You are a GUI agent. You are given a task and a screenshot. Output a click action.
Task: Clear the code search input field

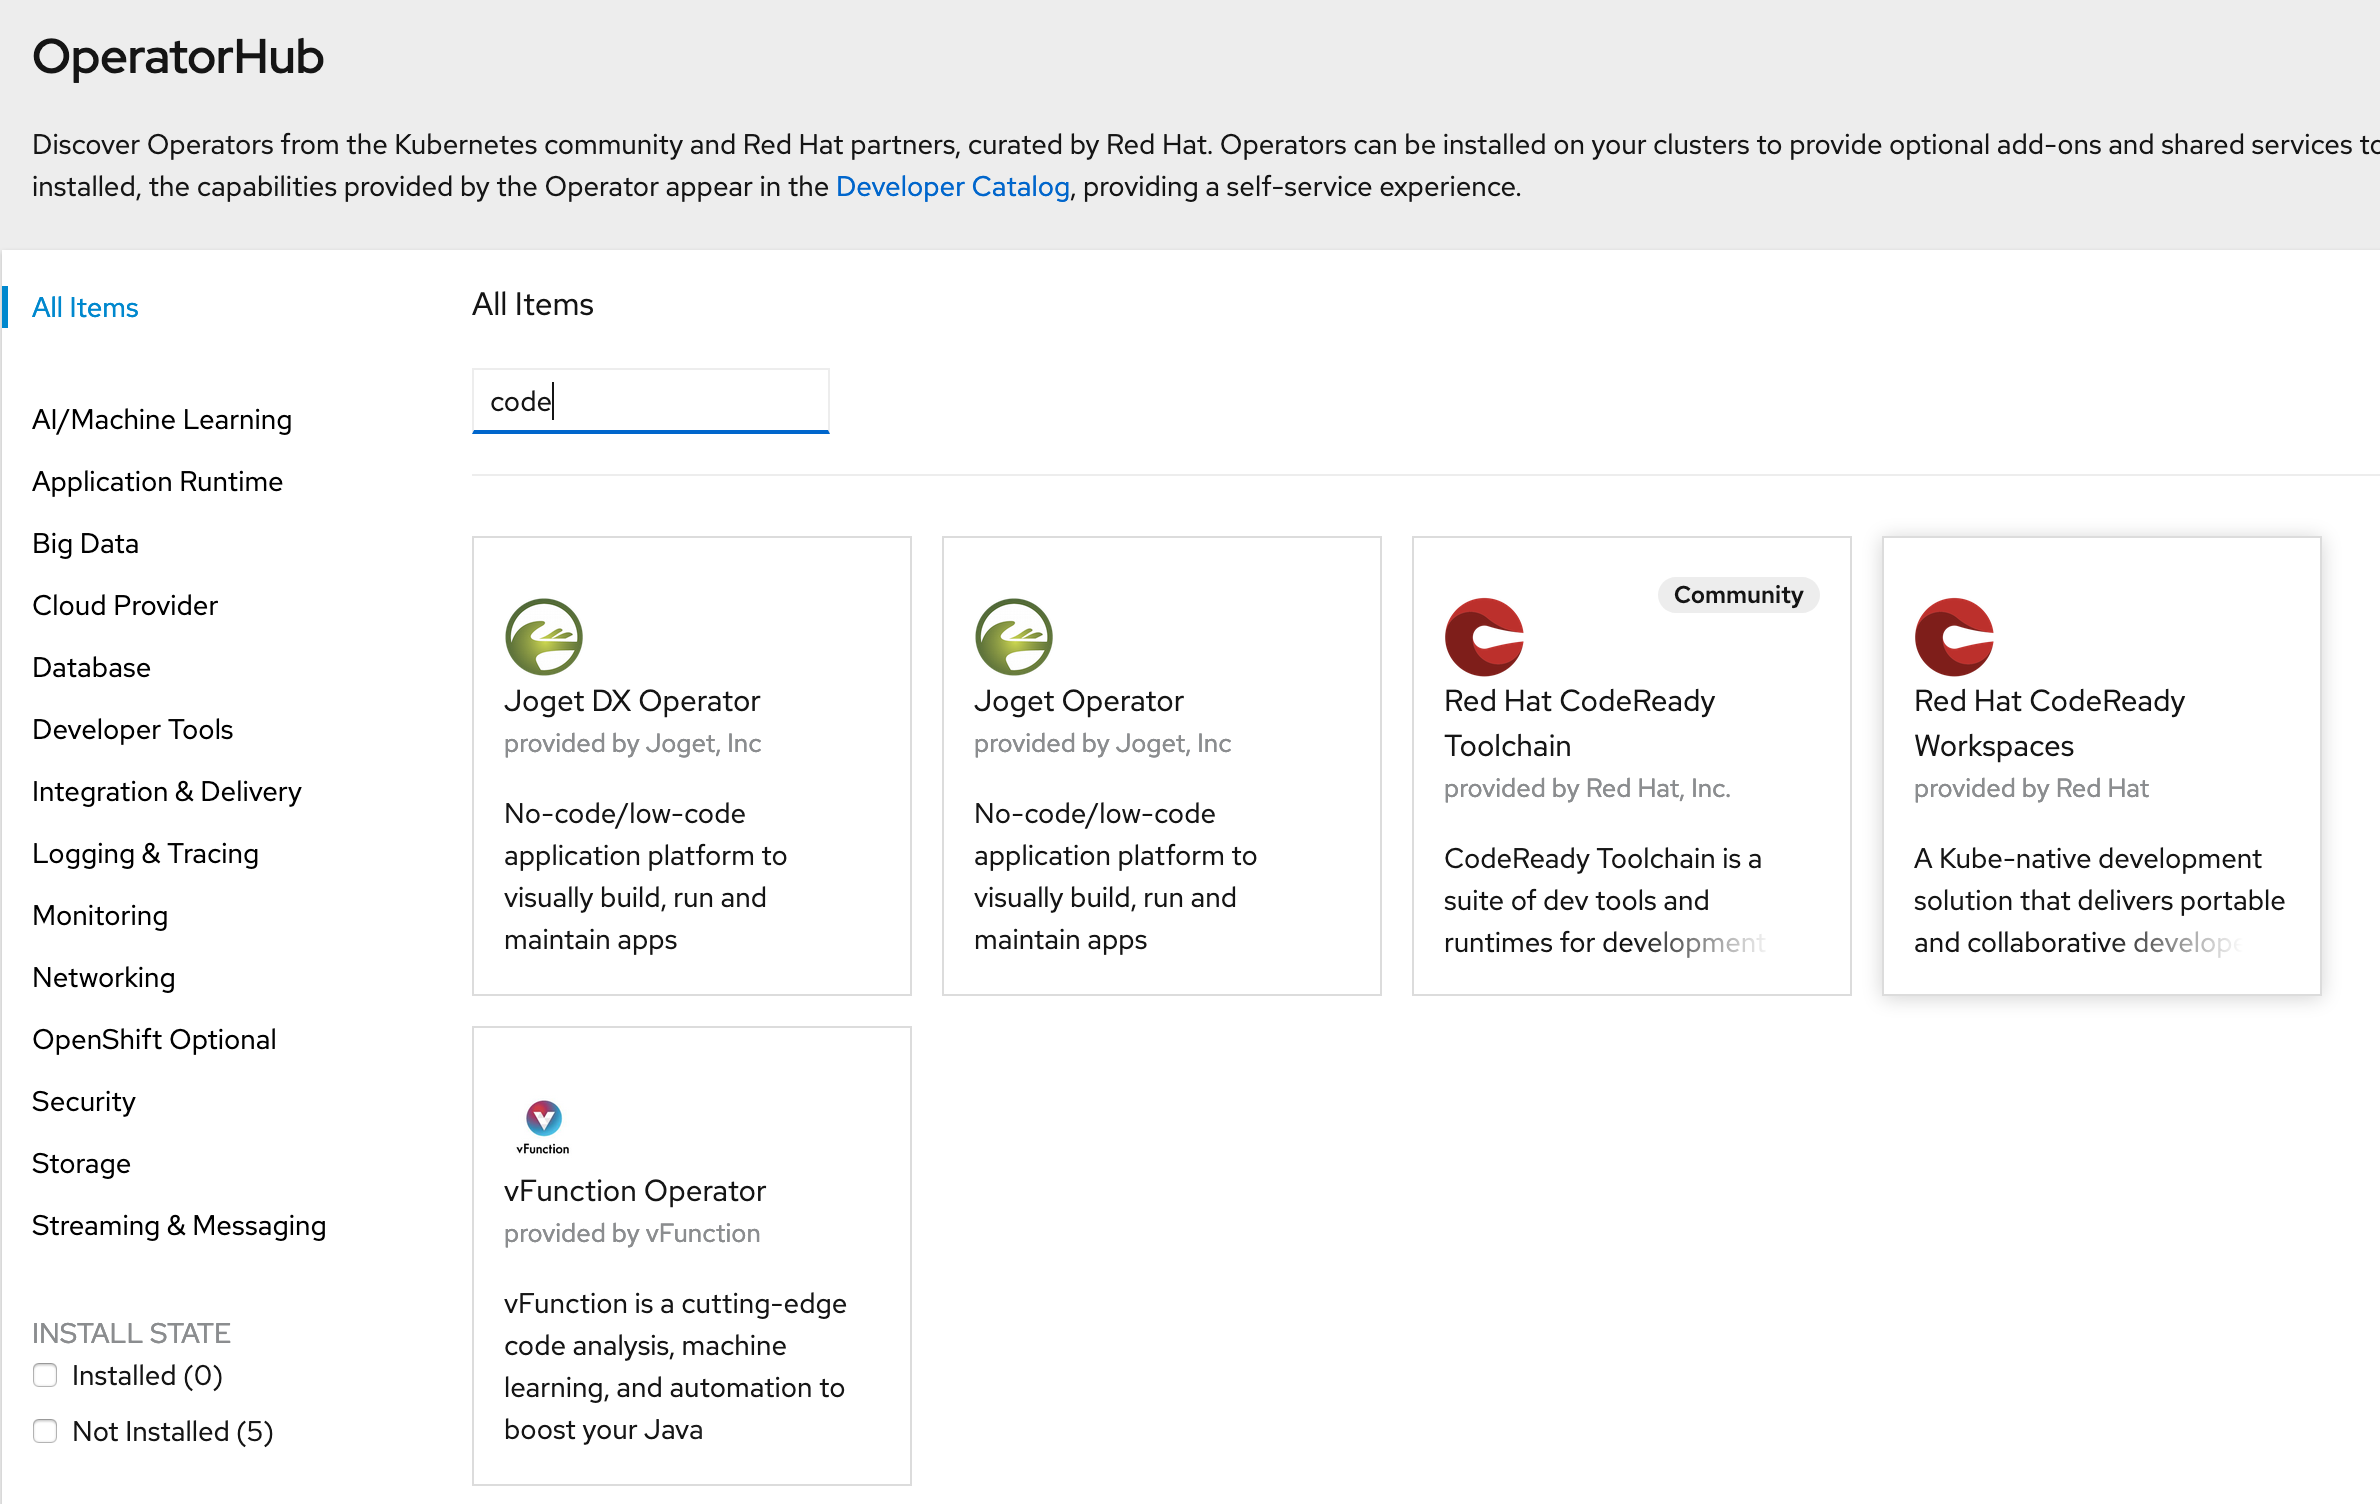[x=648, y=400]
